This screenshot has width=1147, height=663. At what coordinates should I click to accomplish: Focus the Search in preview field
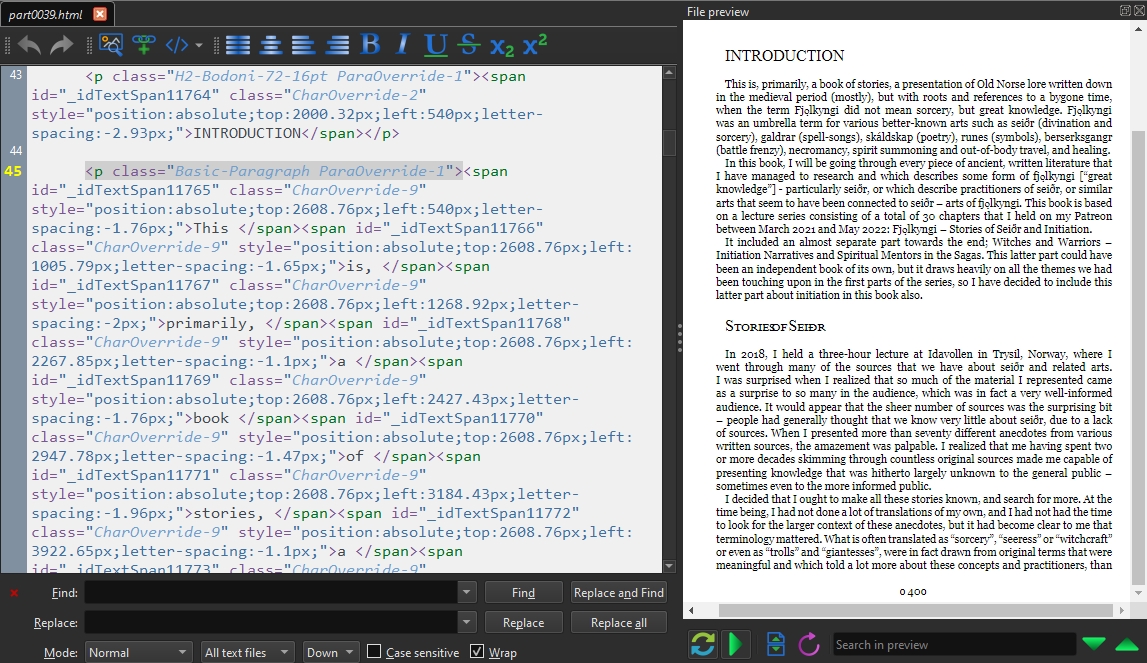[x=954, y=645]
